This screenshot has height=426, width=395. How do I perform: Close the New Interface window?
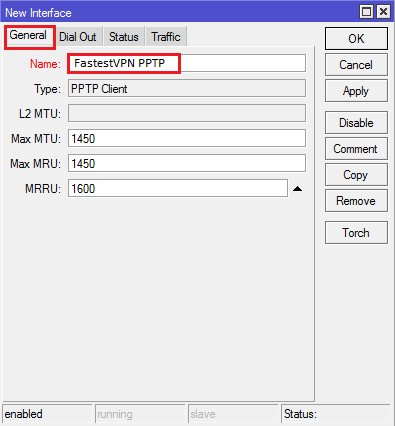383,12
